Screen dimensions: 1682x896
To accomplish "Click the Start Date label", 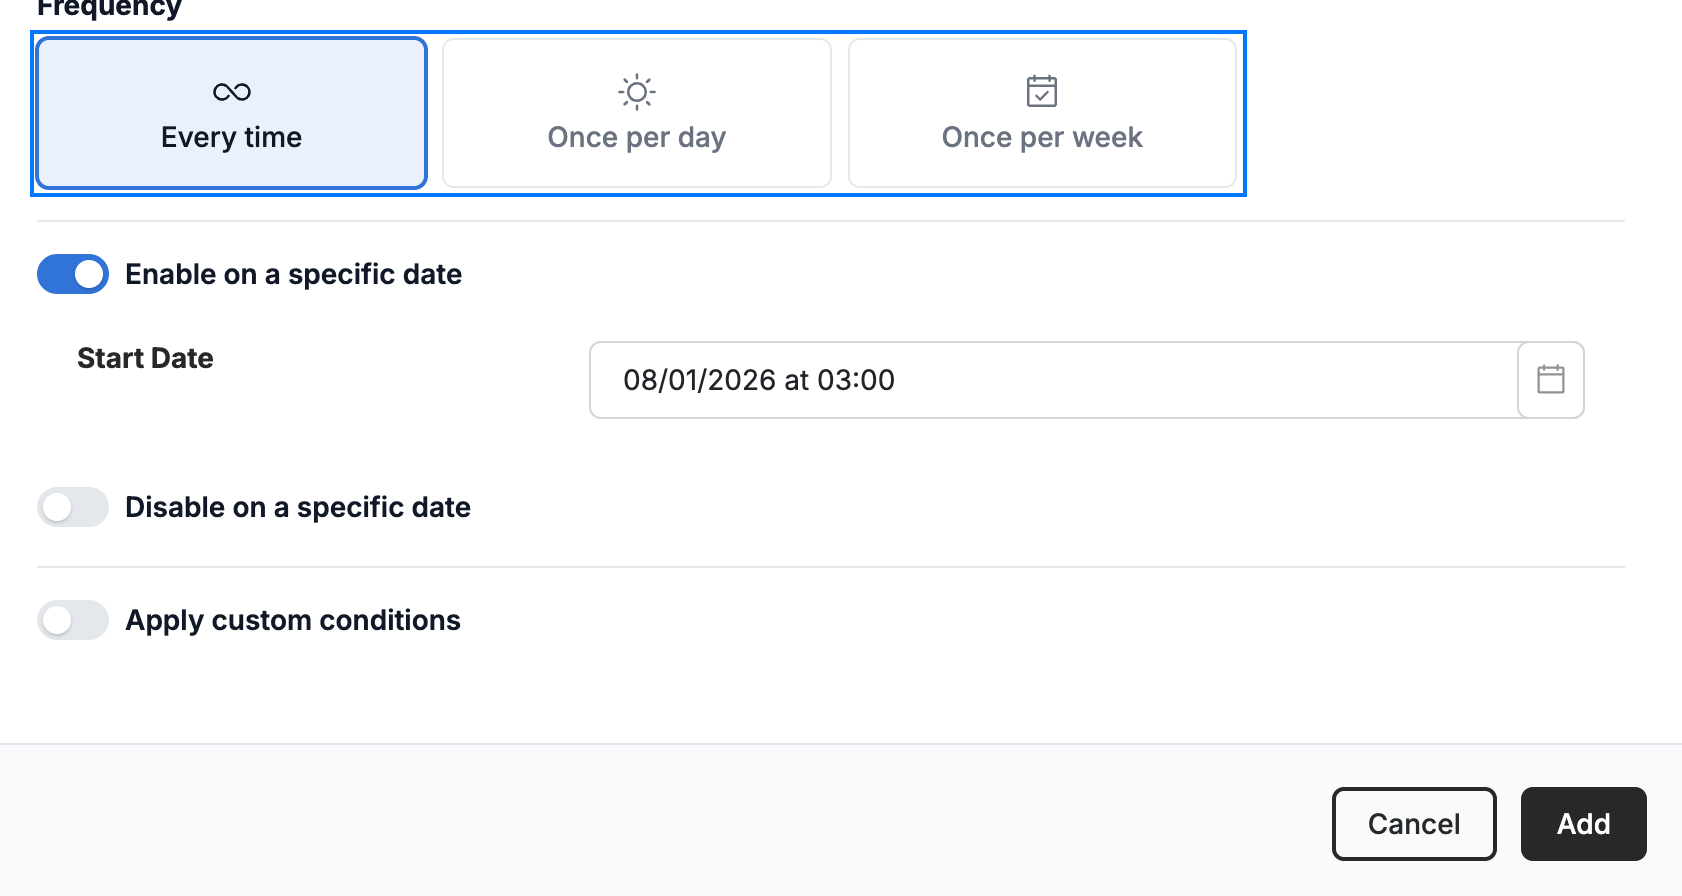I will 145,358.
